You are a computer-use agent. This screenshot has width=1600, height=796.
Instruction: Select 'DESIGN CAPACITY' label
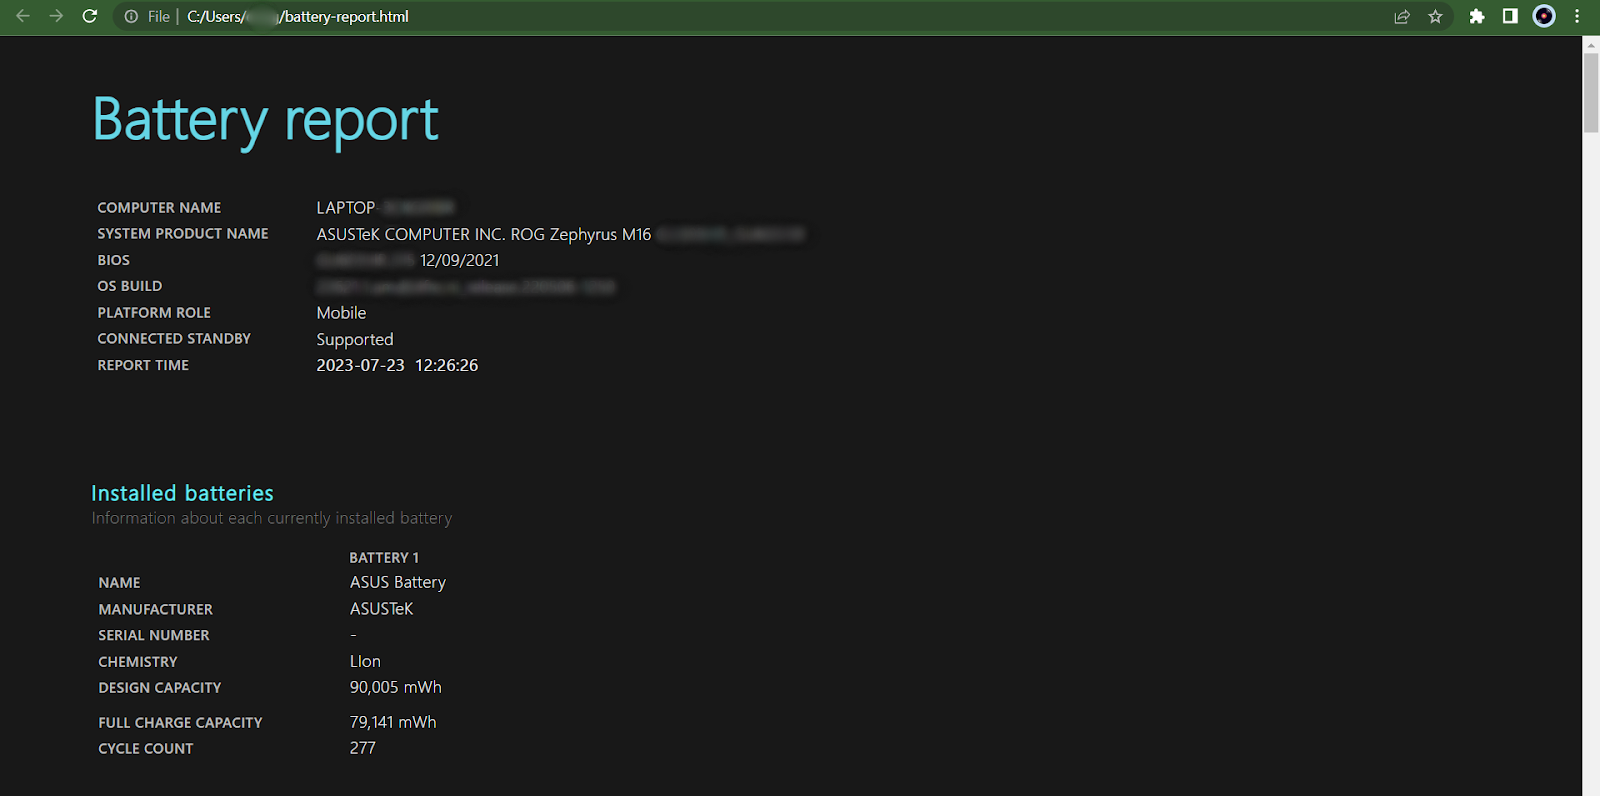point(160,688)
